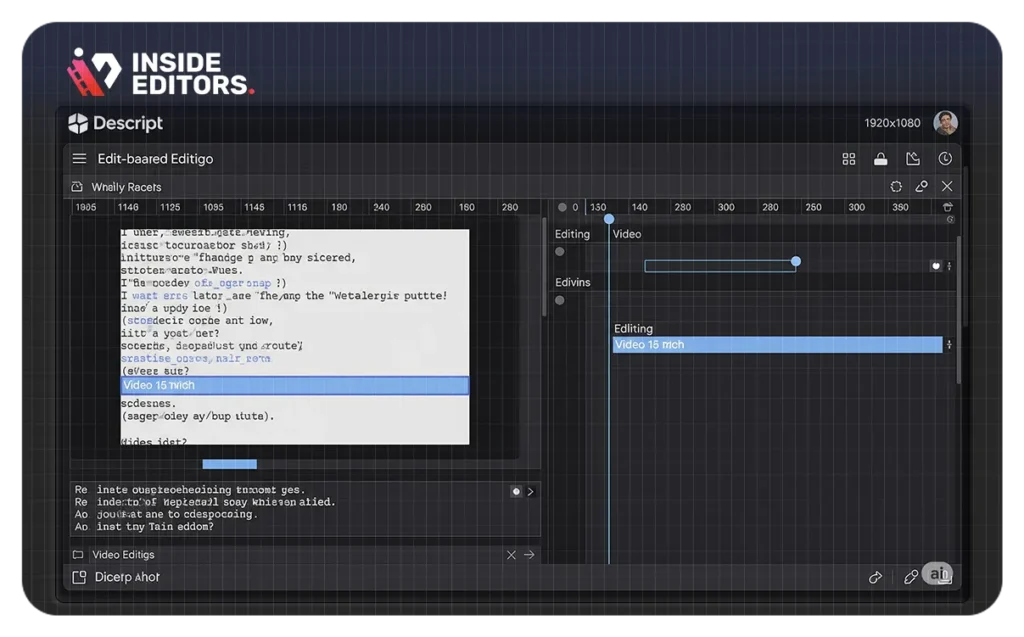Close the Wnally Racets panel with X

pyautogui.click(x=947, y=187)
